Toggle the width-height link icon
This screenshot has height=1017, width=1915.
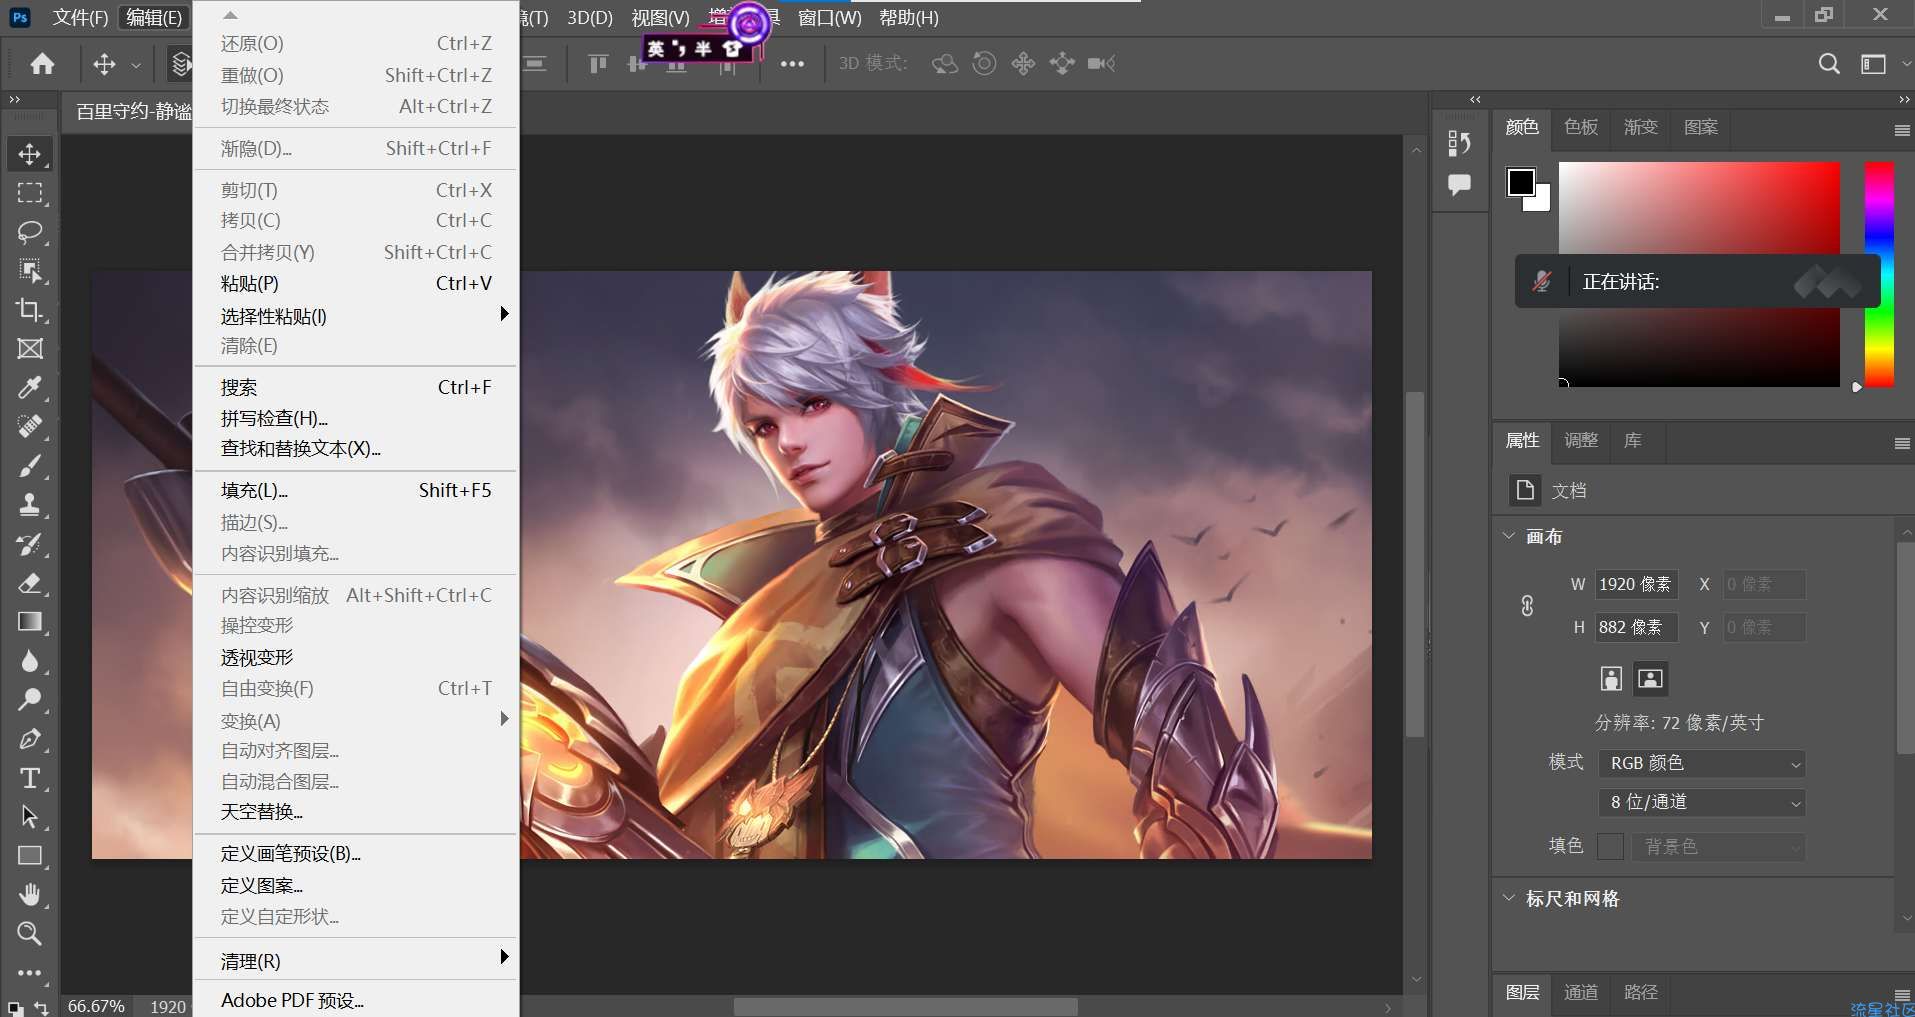click(x=1527, y=606)
